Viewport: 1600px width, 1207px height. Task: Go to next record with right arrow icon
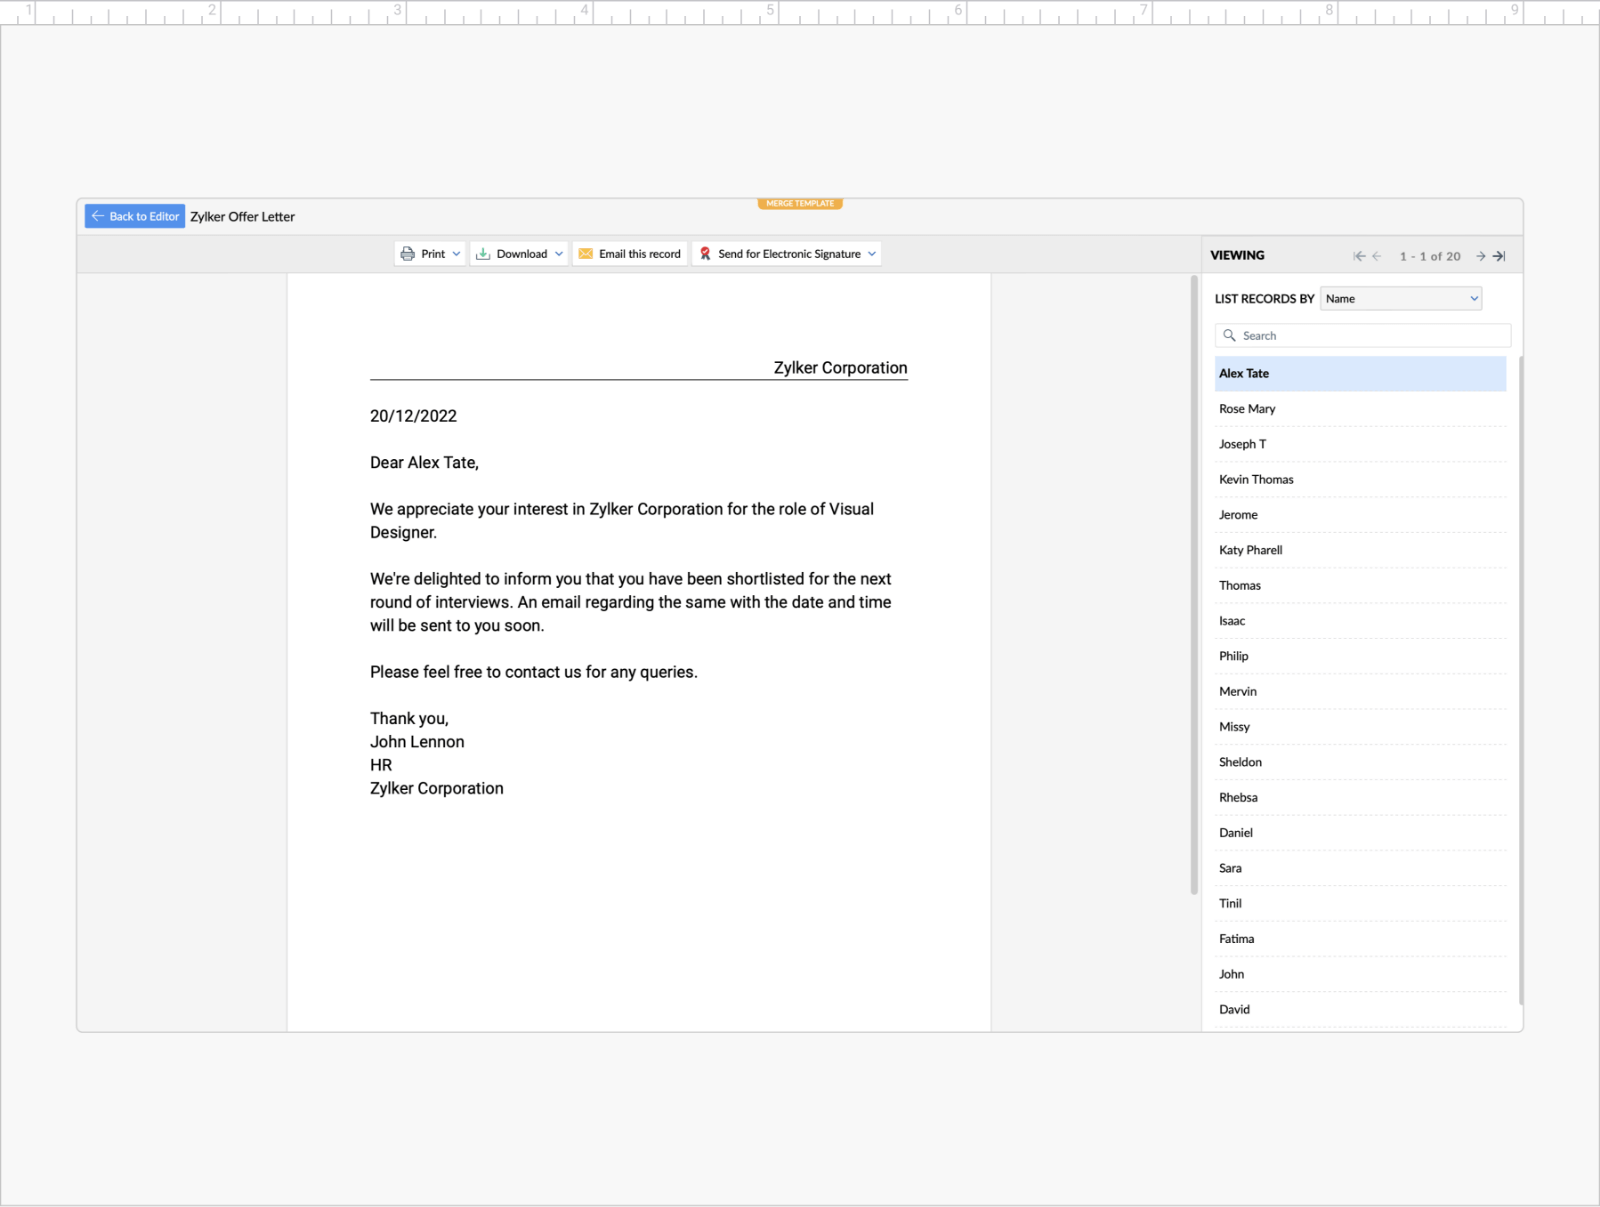coord(1481,256)
